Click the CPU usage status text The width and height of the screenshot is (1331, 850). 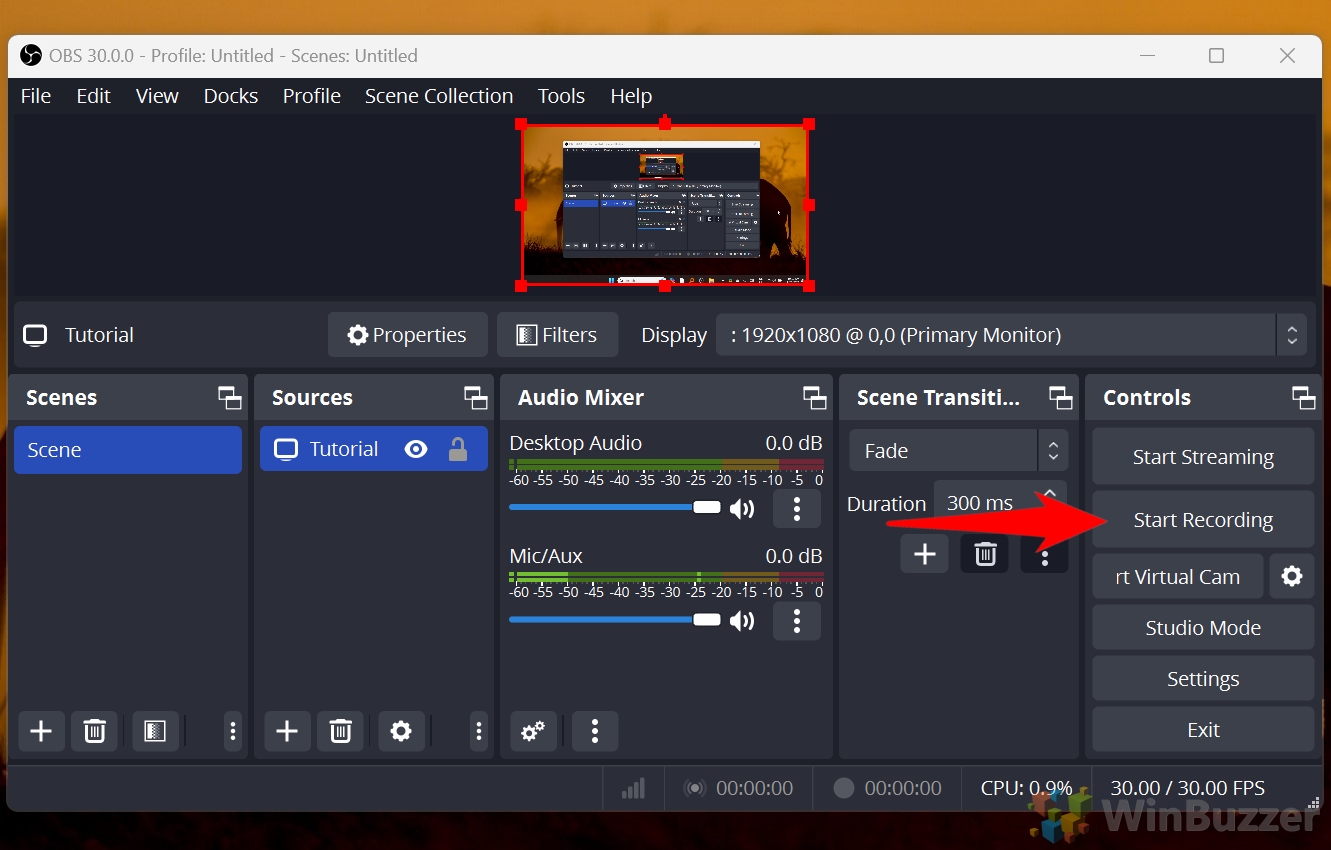1026,788
